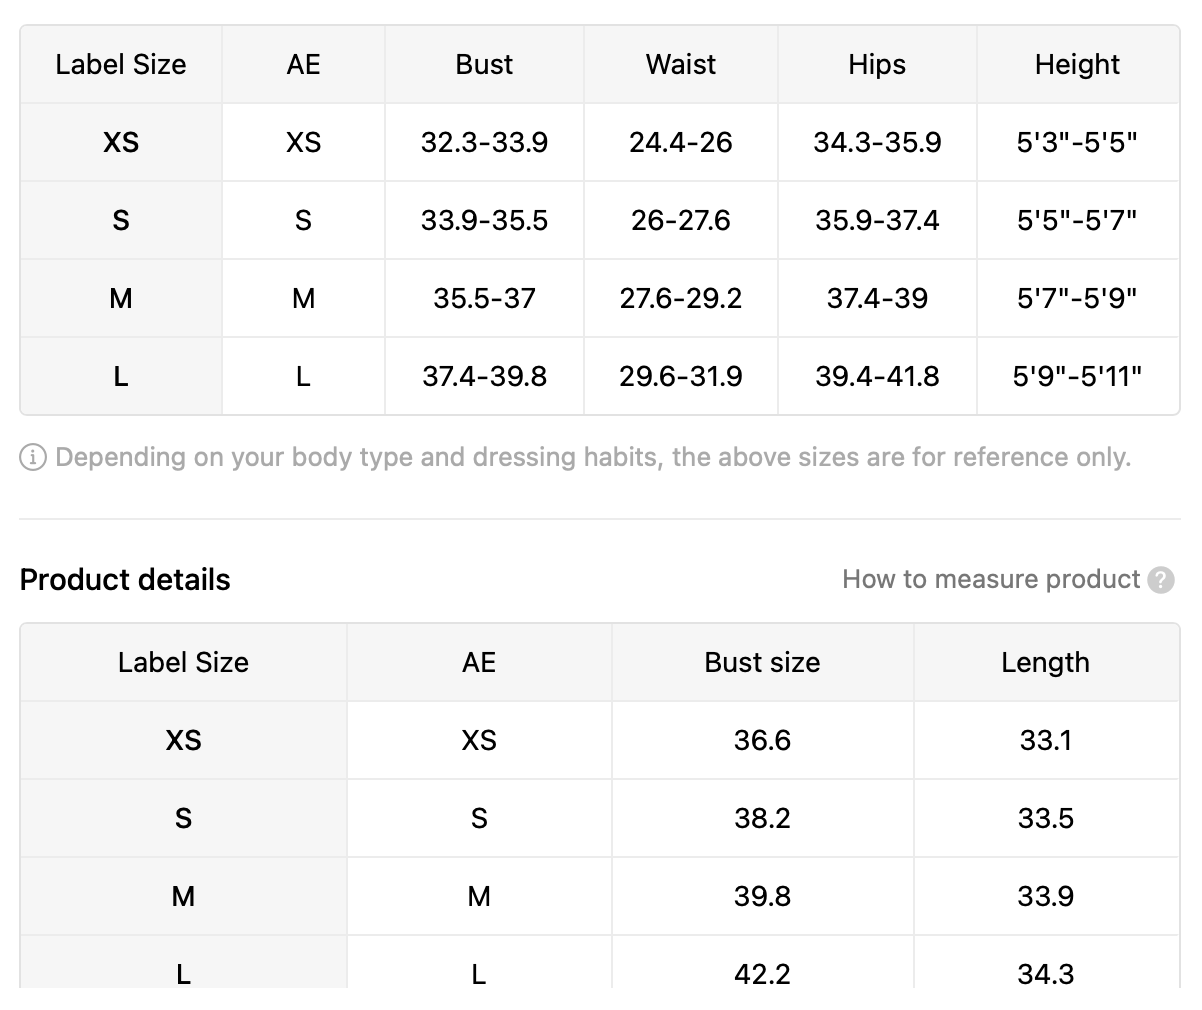1202x1010 pixels.
Task: Select the Bust column header
Action: [484, 64]
